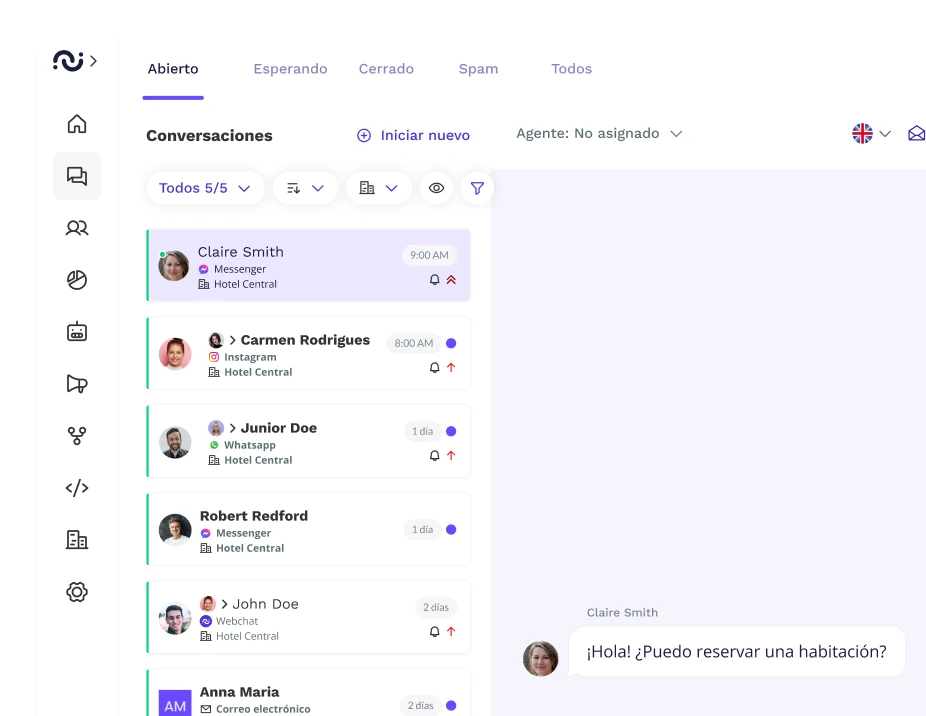Open the analytics pie chart section
This screenshot has width=926, height=716.
77,280
